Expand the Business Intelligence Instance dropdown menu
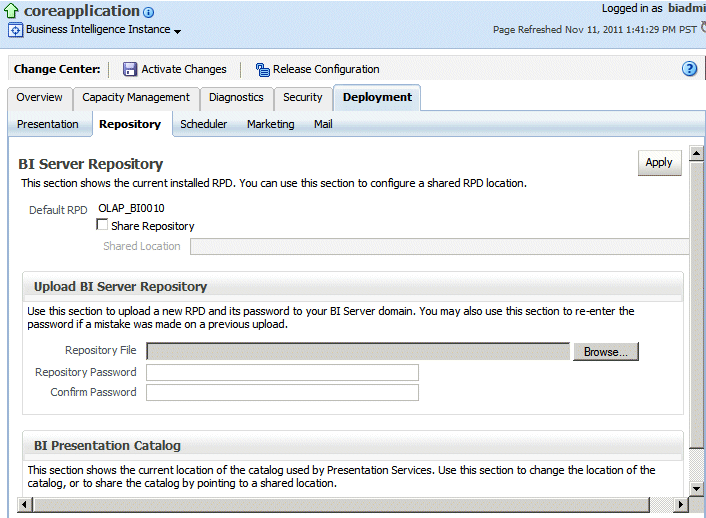 tap(178, 32)
